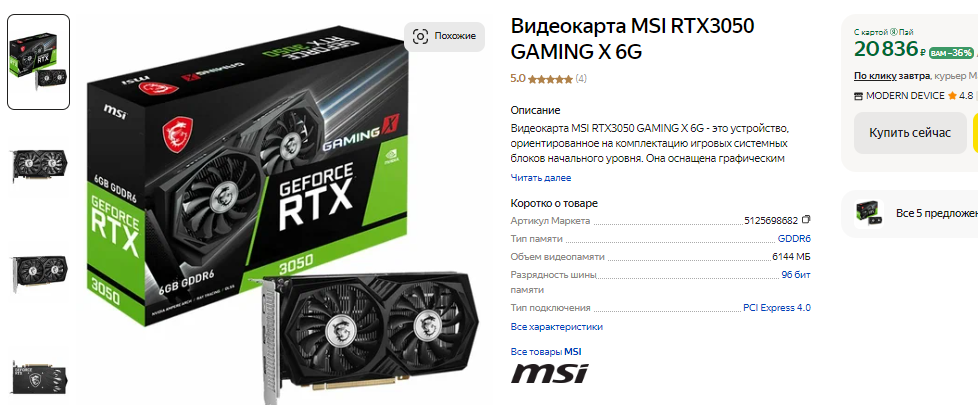Follow the PCI Express 4.0 link
Viewport: 978px width, 405px height.
[x=777, y=308]
